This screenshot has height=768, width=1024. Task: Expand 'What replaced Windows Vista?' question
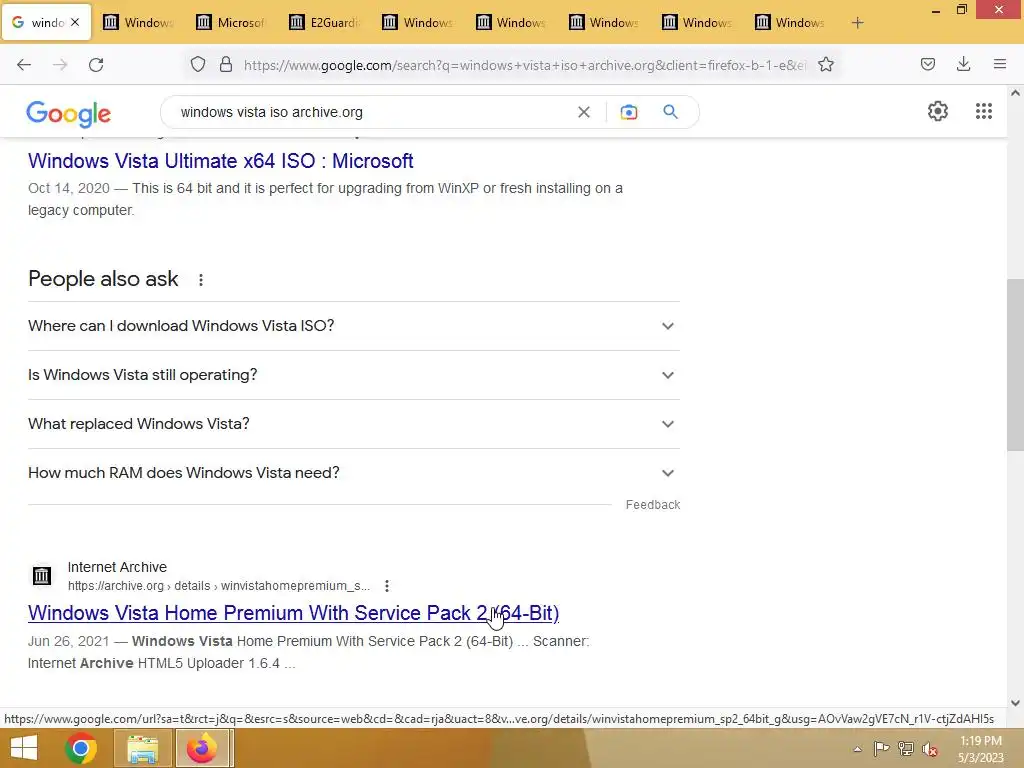tap(353, 424)
